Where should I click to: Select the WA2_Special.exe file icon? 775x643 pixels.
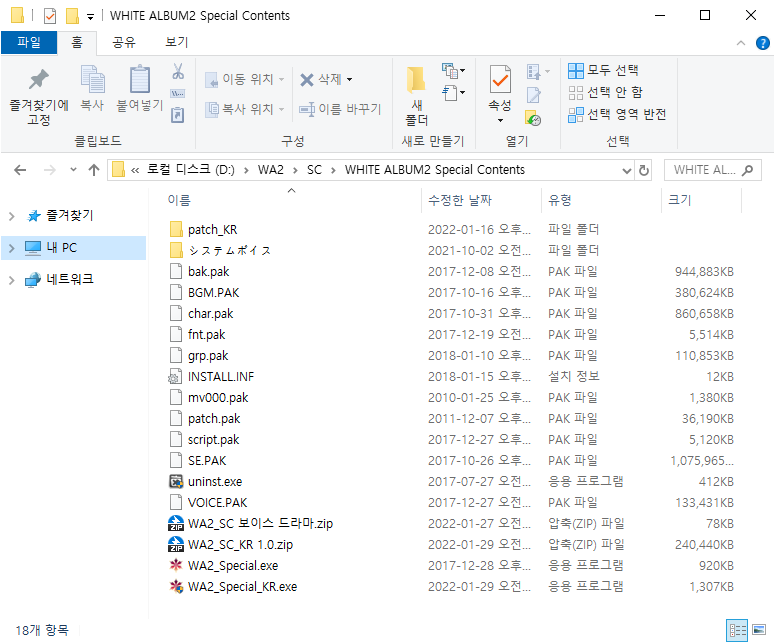(176, 565)
